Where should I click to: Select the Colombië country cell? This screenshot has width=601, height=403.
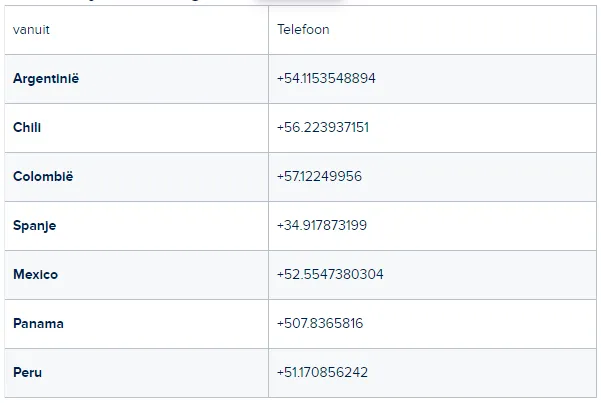pyautogui.click(x=136, y=177)
